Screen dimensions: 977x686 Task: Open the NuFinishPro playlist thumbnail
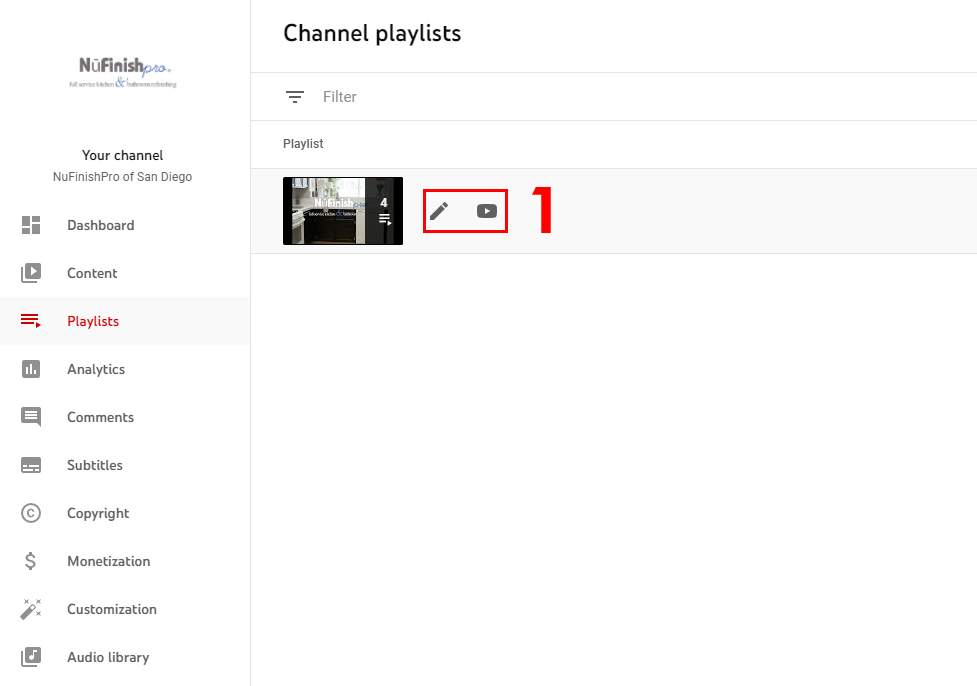coord(343,211)
